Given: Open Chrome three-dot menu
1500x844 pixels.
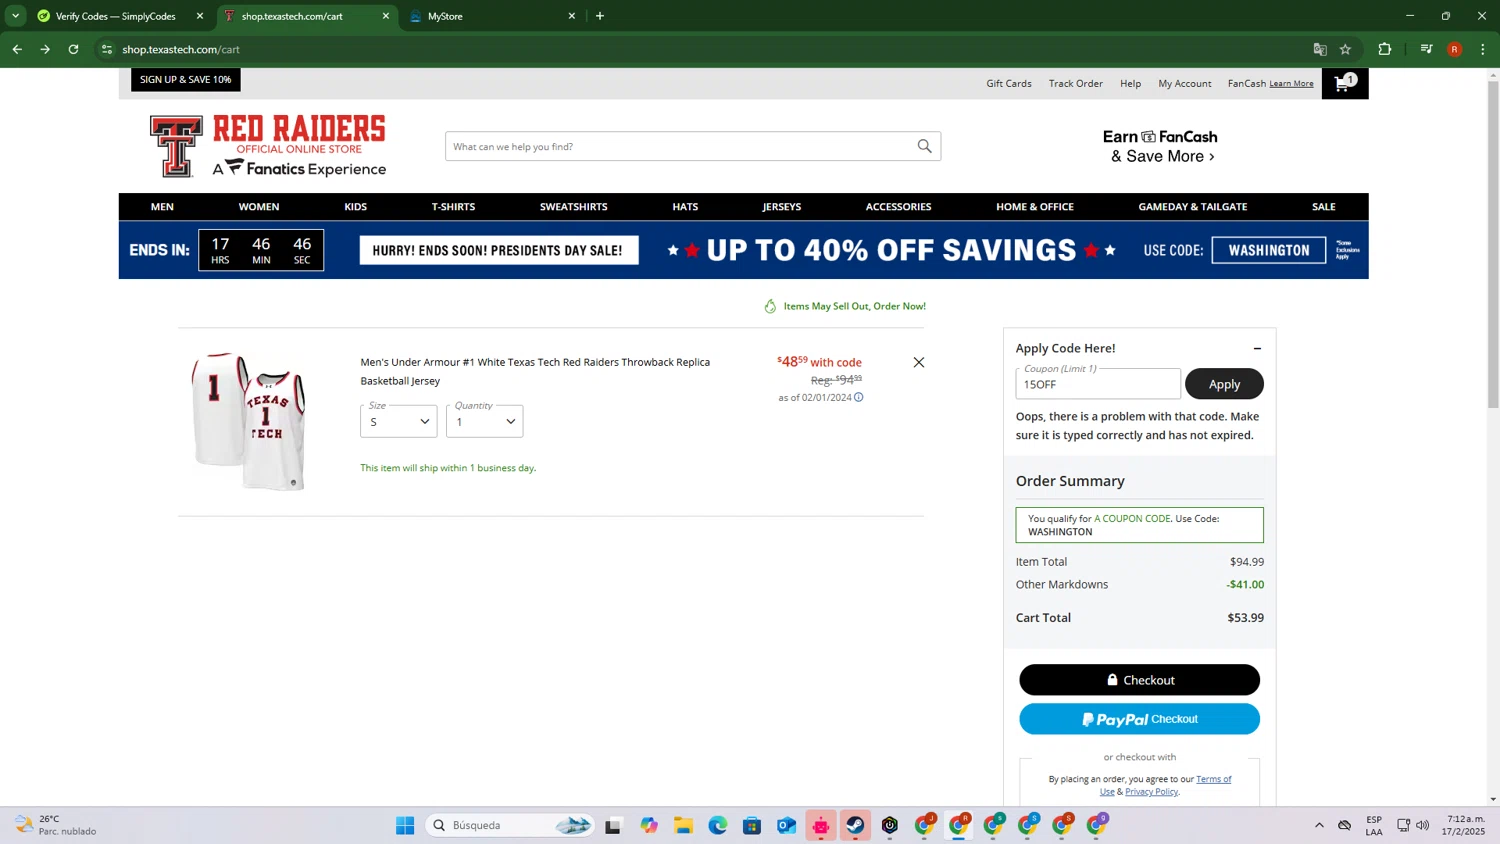Looking at the screenshot, I should (1483, 49).
